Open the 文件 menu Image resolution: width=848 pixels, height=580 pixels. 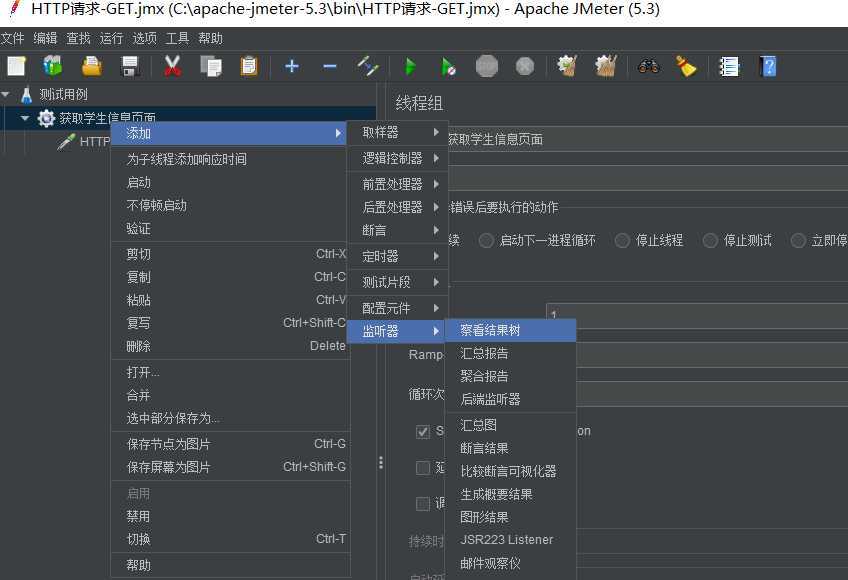(12, 38)
